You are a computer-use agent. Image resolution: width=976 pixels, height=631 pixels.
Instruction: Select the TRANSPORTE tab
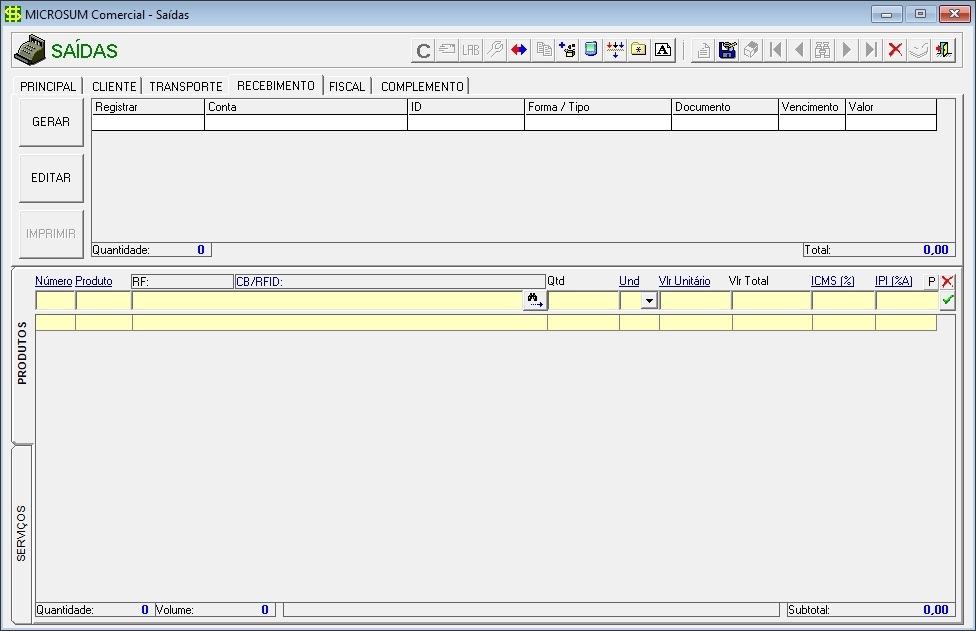[186, 87]
